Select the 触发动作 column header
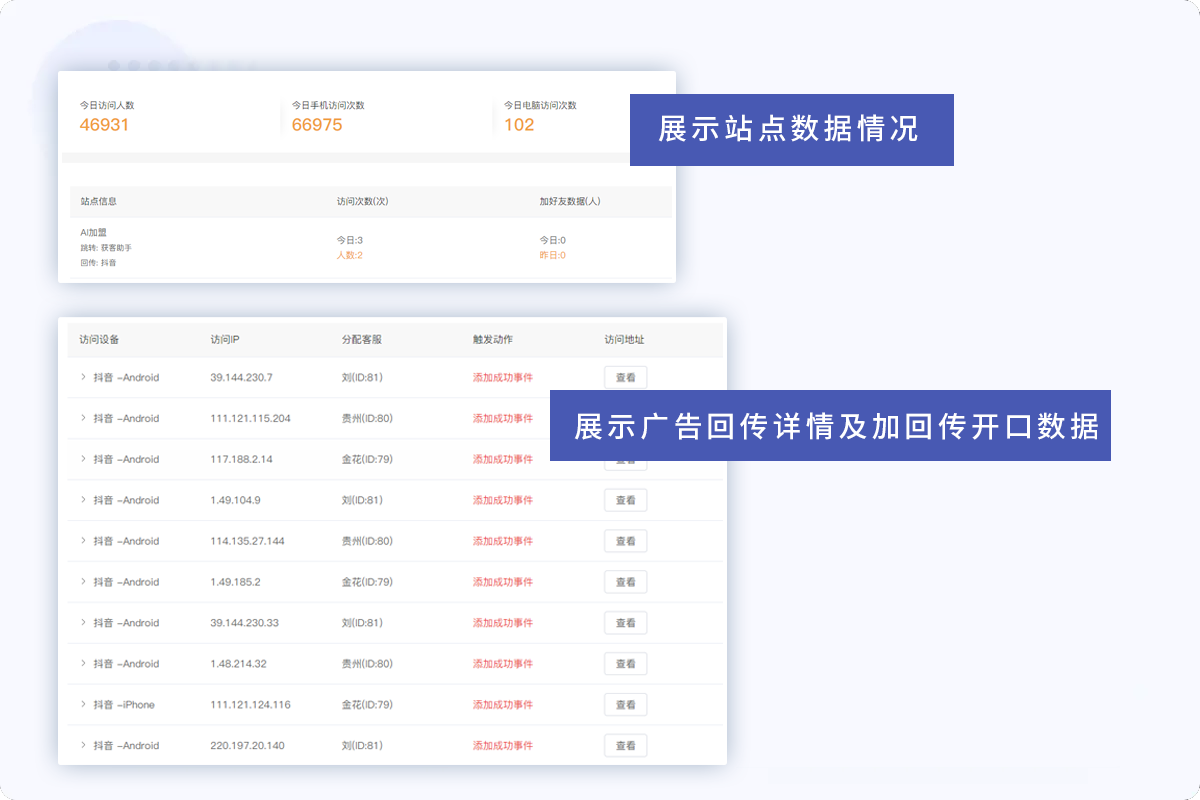The image size is (1200, 800). pos(492,340)
